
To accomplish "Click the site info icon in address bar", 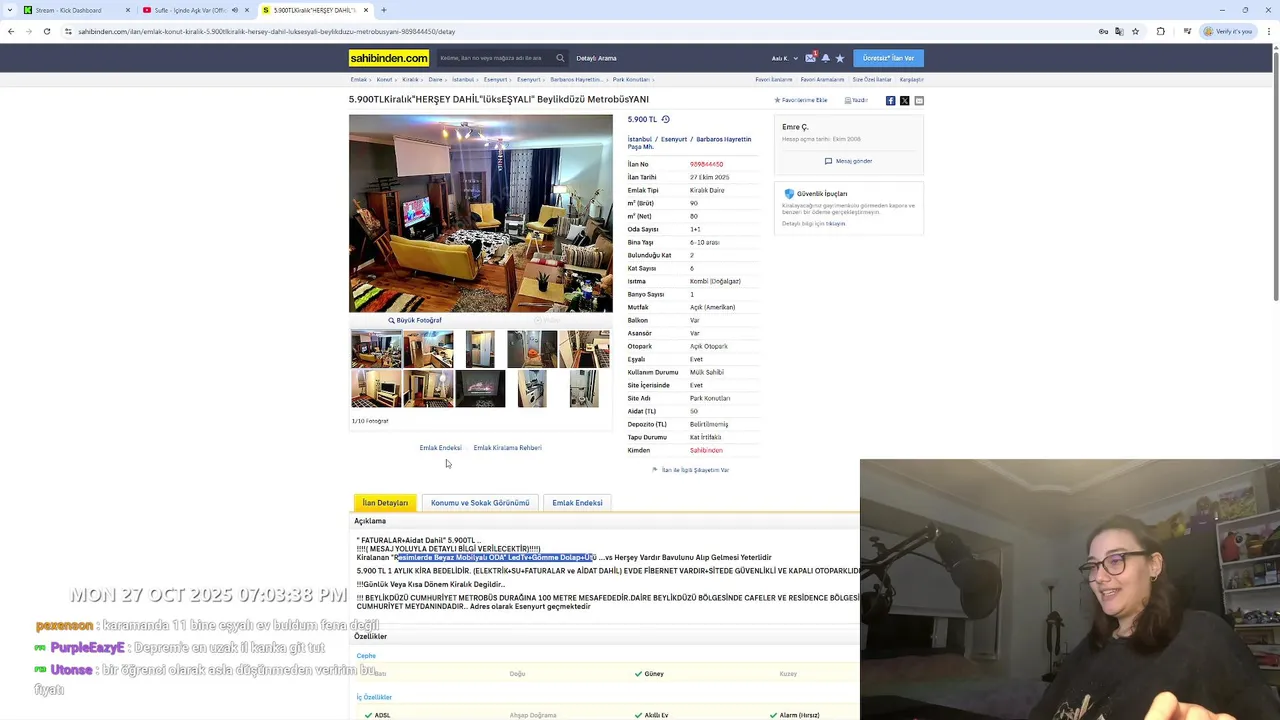I will point(68,31).
